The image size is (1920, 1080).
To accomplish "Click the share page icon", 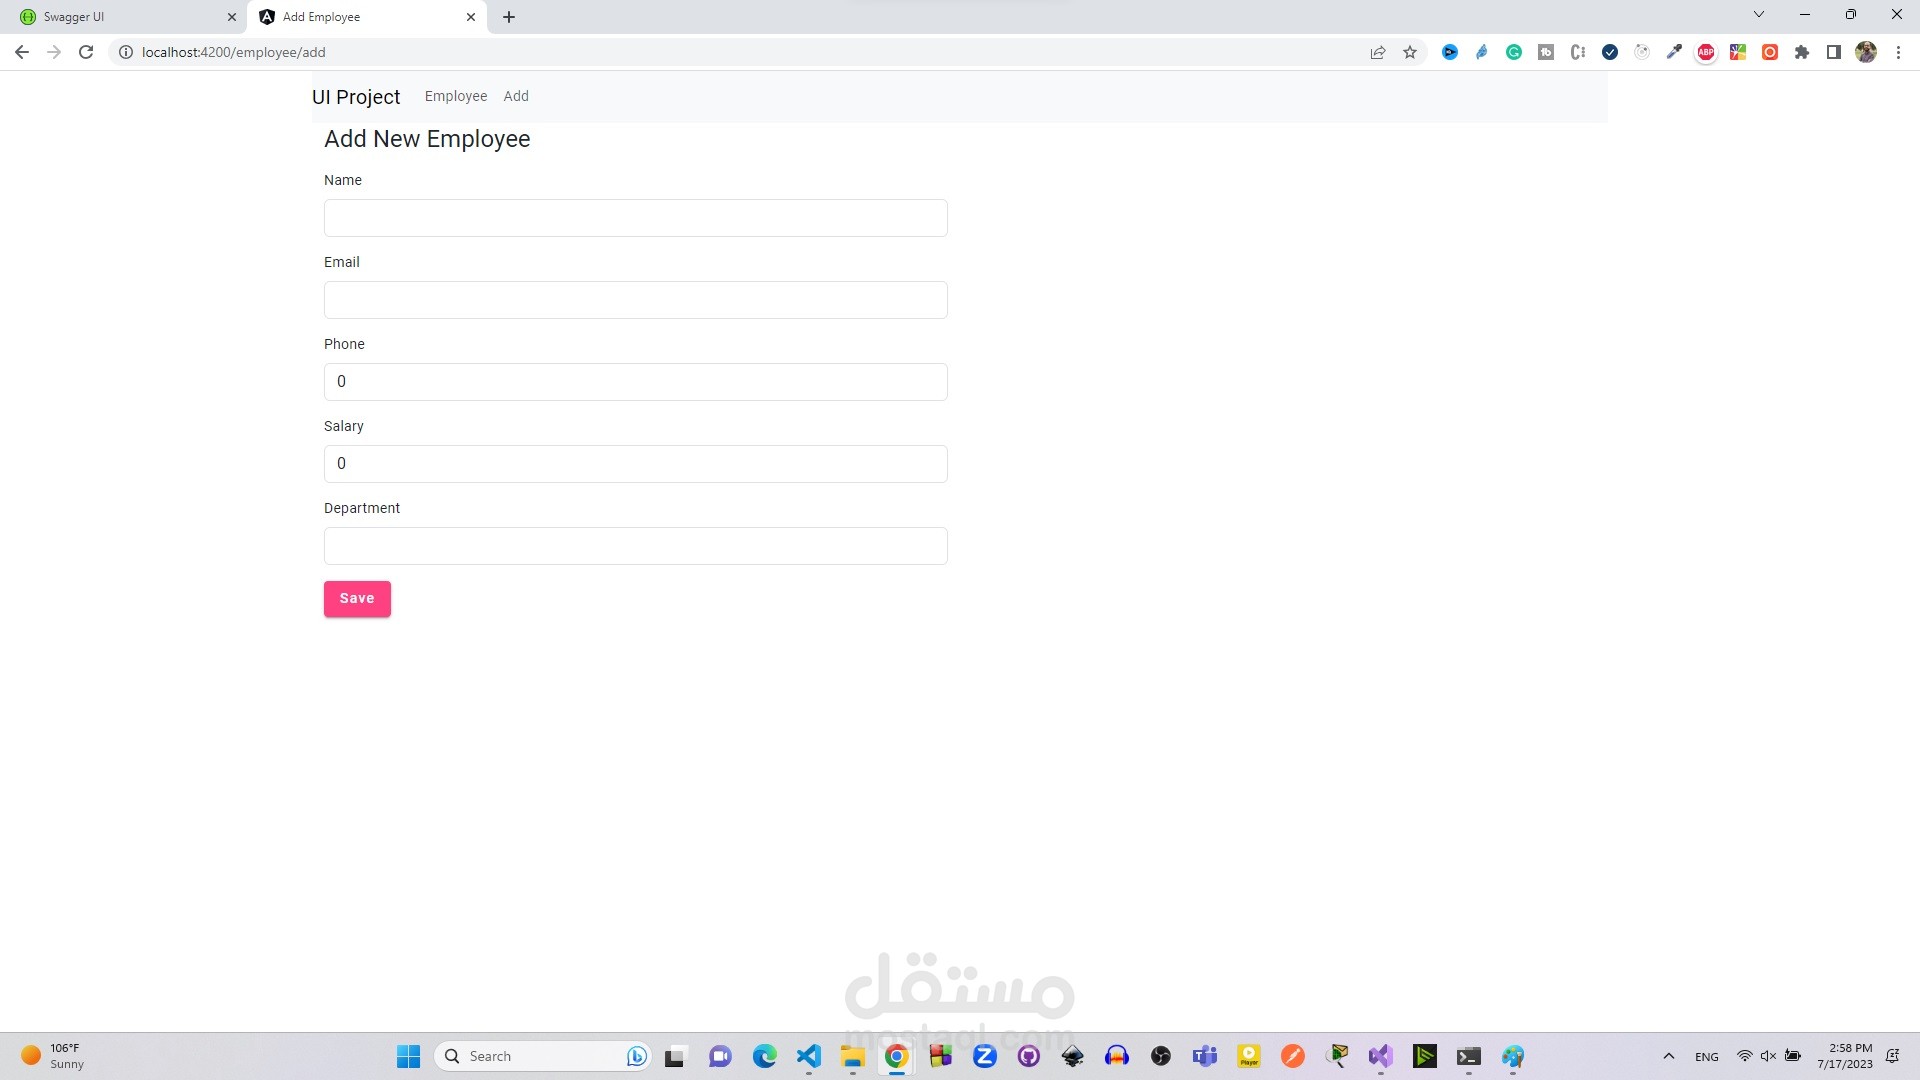I will [x=1378, y=52].
